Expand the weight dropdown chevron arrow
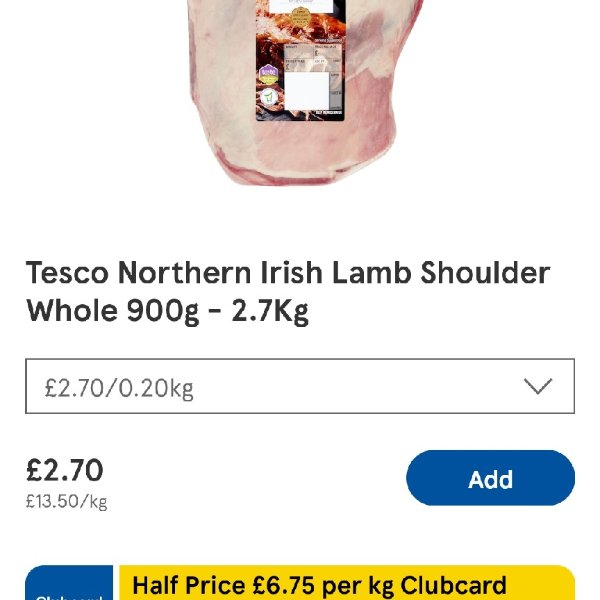The width and height of the screenshot is (600, 600). (x=538, y=386)
